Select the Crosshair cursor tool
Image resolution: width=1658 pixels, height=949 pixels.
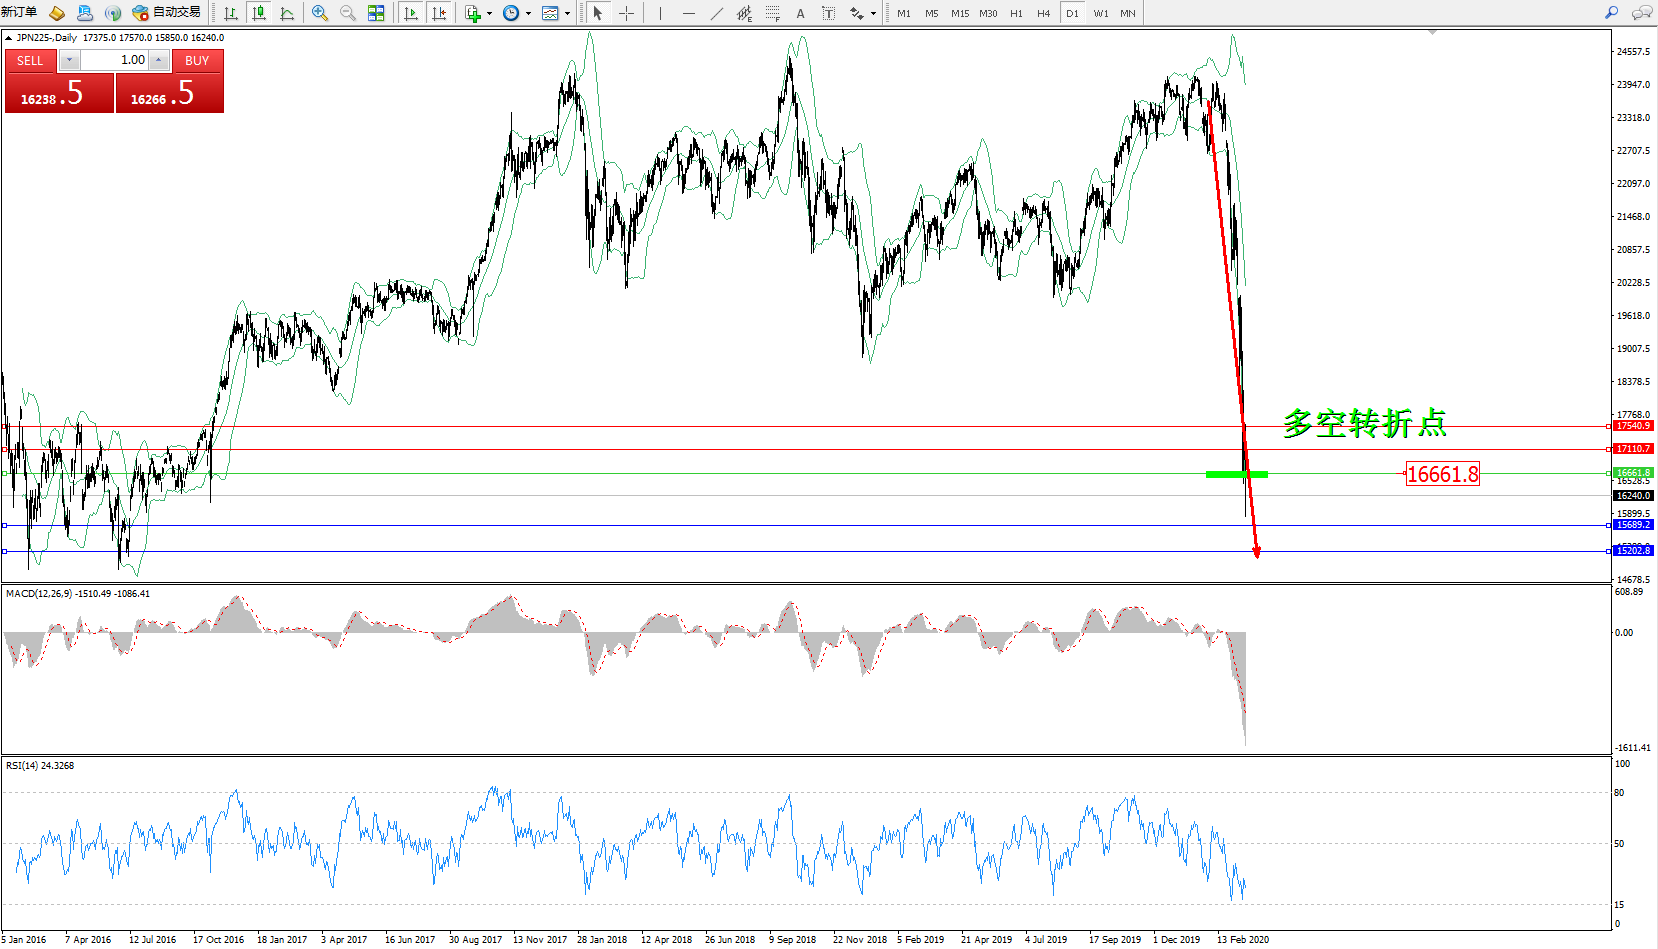(626, 13)
